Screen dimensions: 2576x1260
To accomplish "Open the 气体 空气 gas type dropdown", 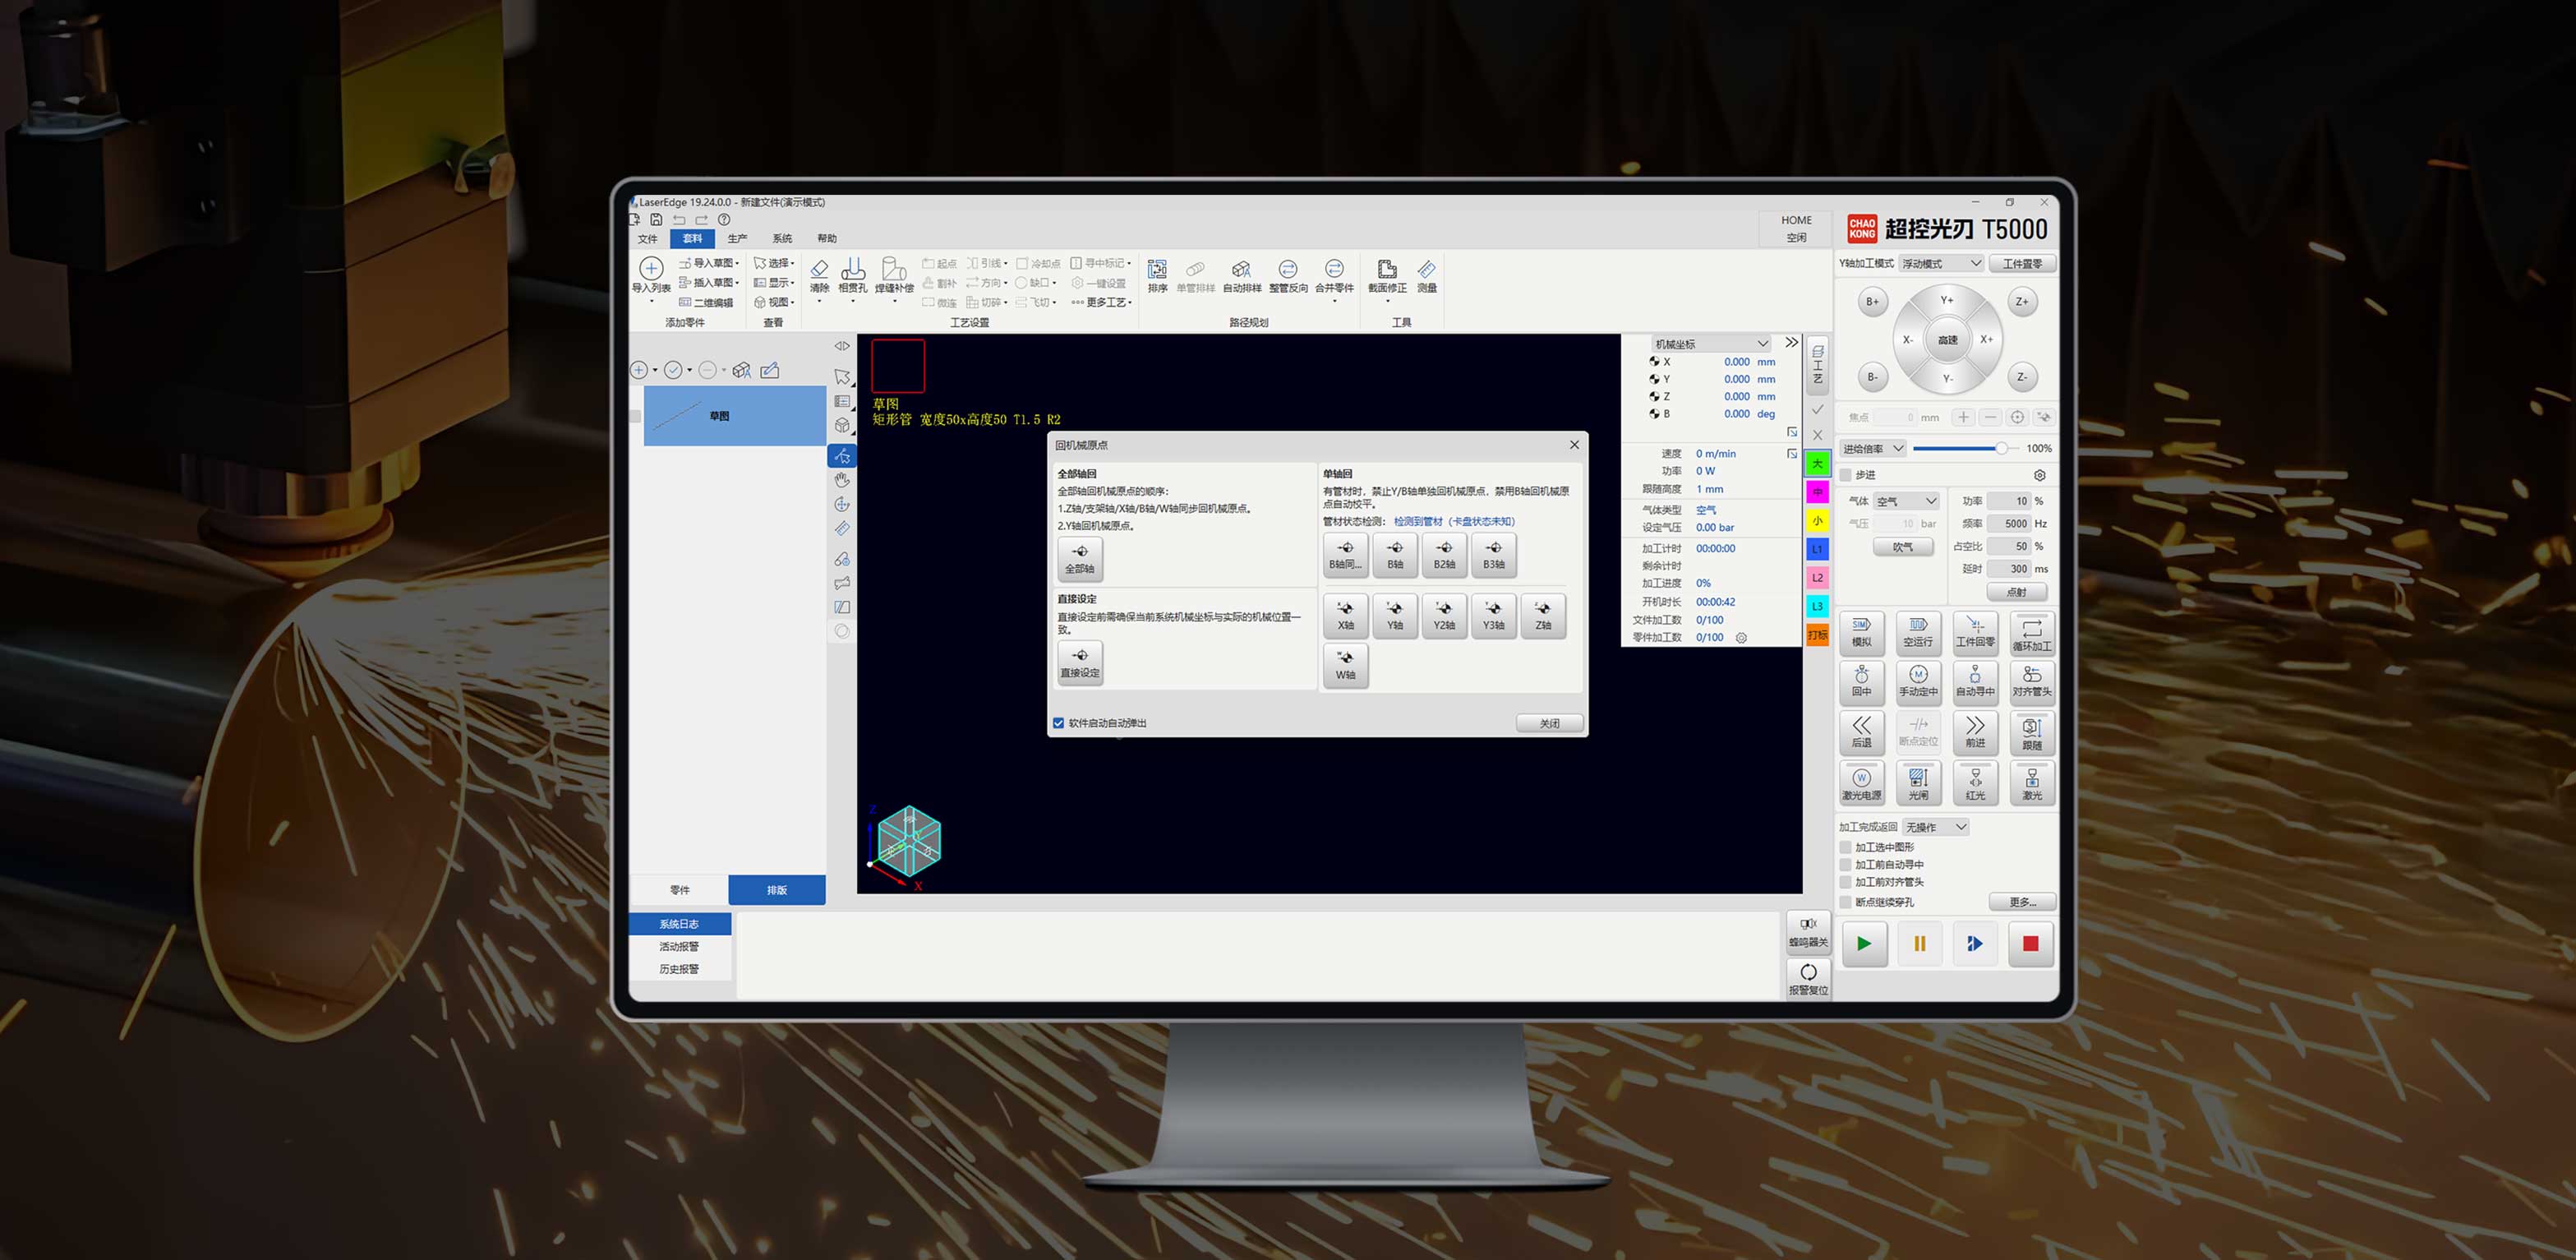I will pyautogui.click(x=1906, y=501).
